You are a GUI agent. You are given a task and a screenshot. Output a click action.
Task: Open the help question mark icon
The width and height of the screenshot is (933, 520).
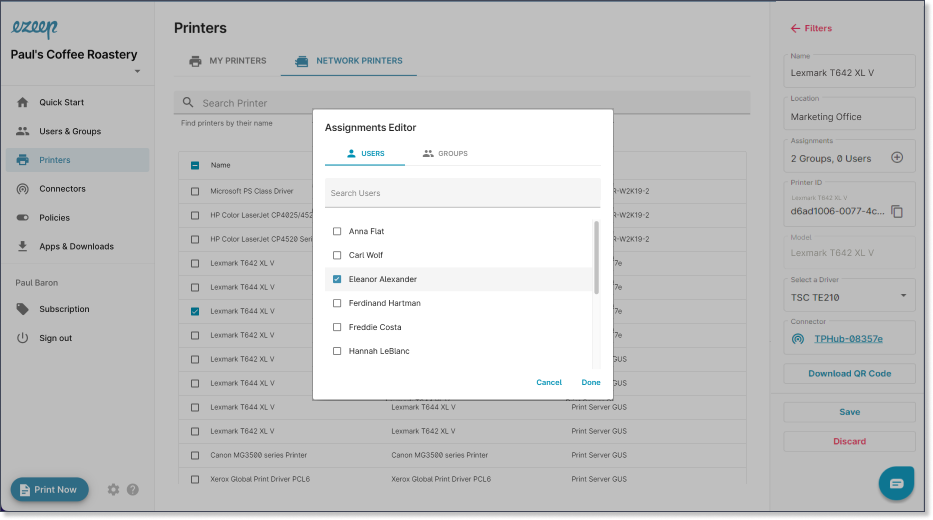tap(133, 489)
